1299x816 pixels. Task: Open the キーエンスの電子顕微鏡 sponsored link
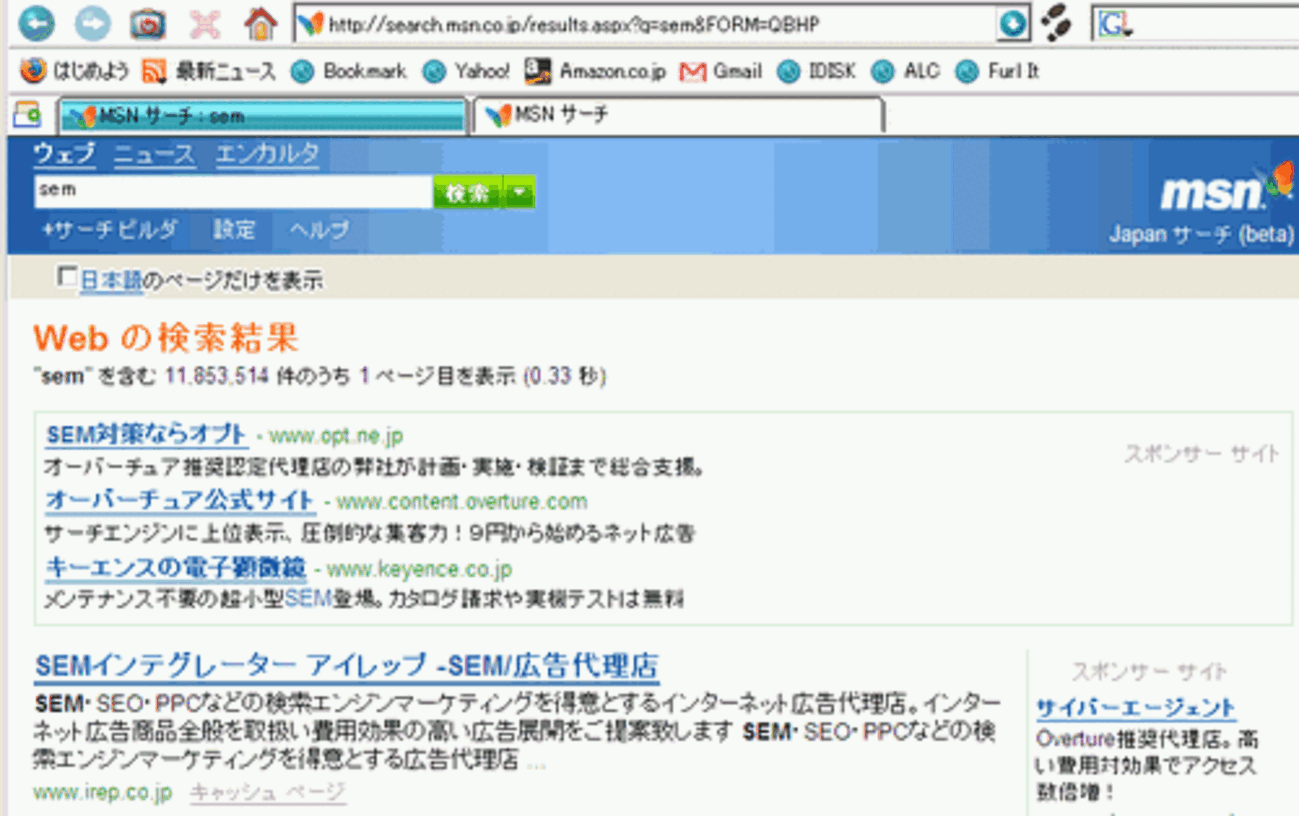pyautogui.click(x=176, y=568)
